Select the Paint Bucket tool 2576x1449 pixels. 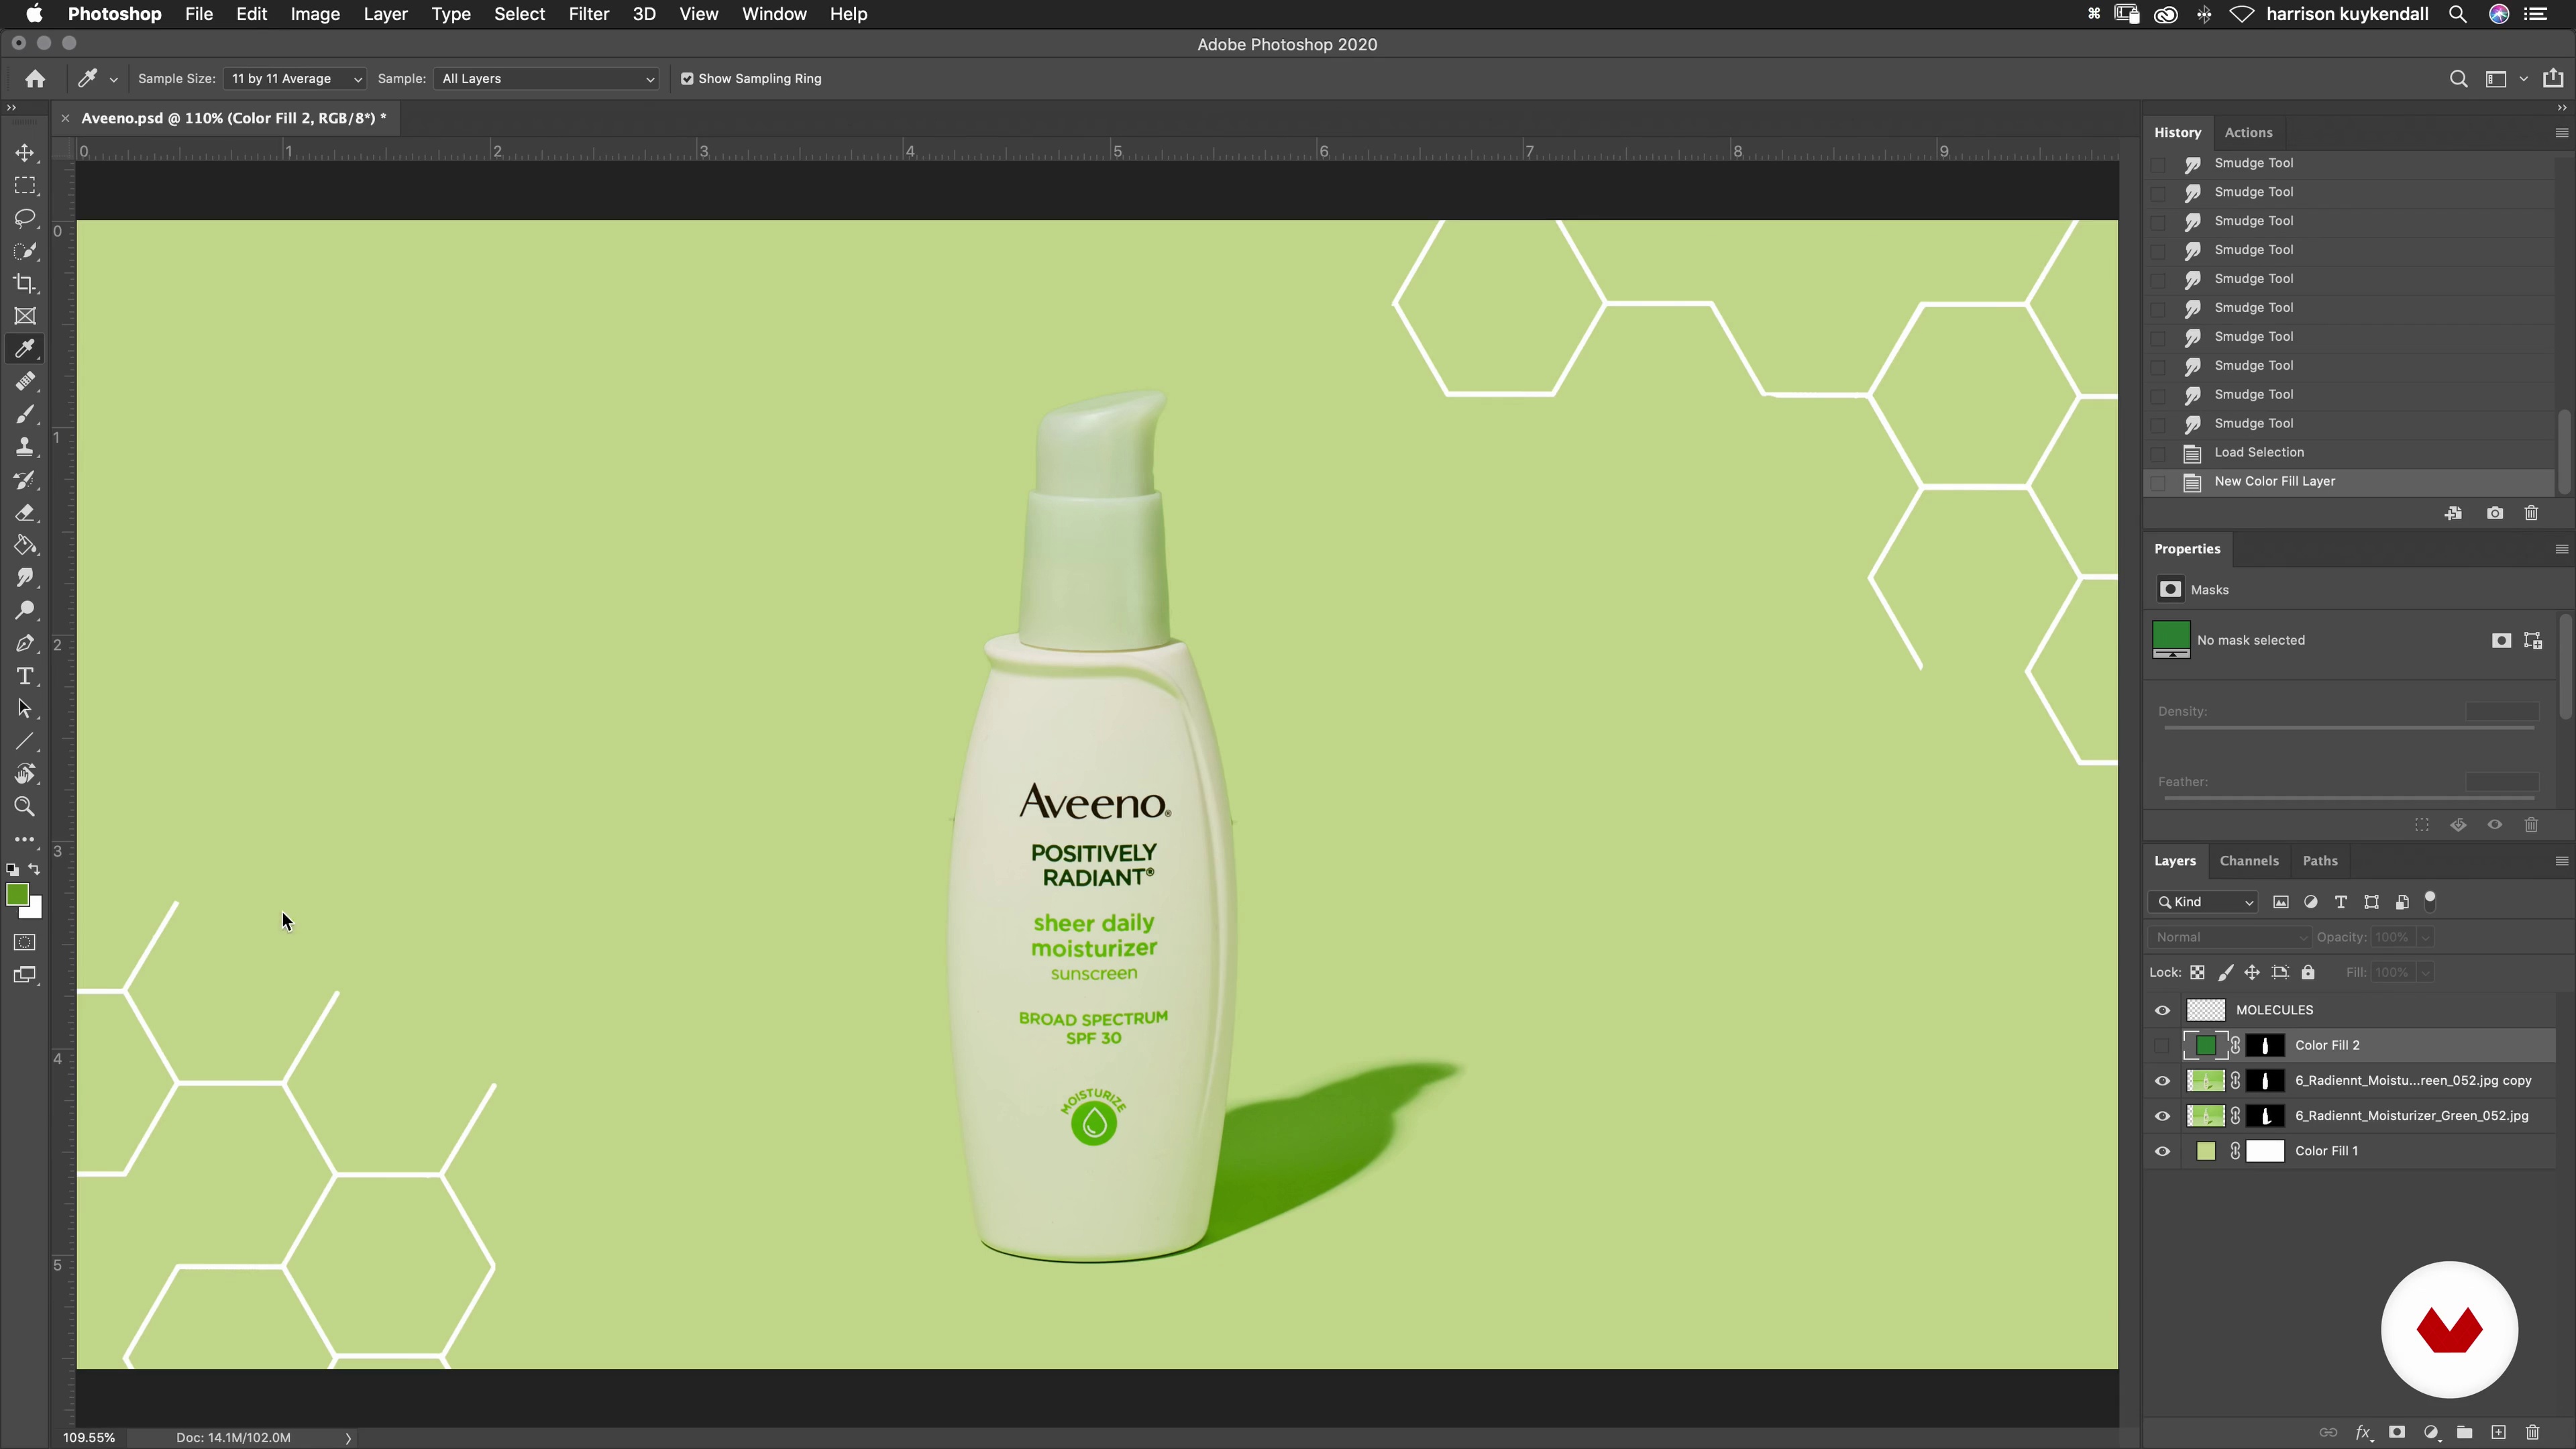tap(25, 546)
